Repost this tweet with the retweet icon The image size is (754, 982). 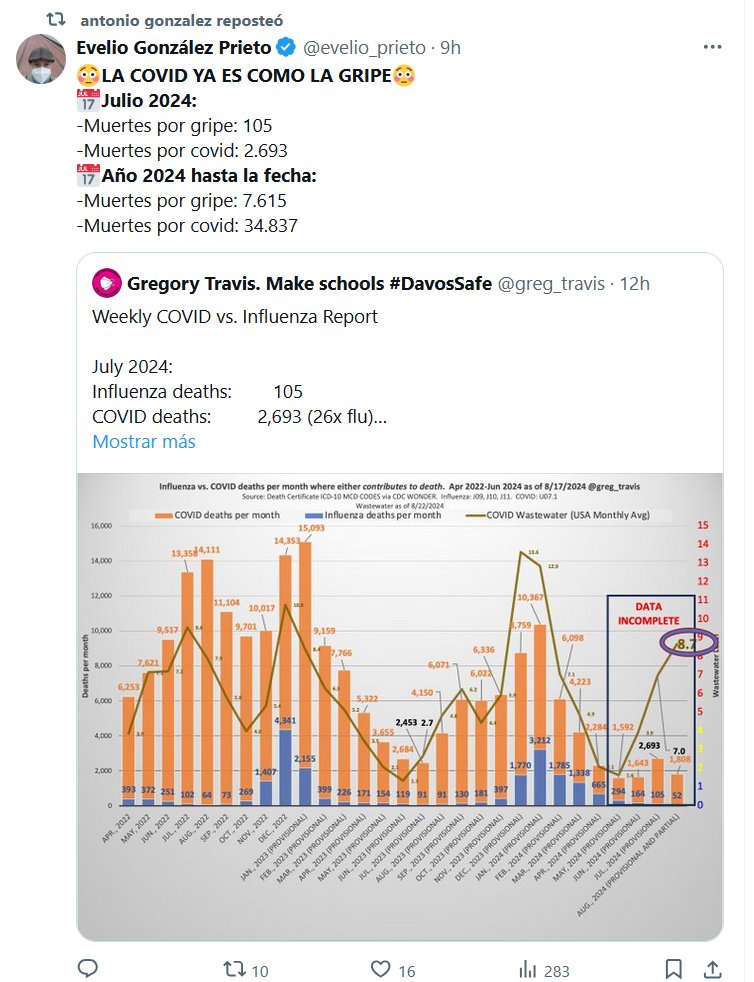point(233,968)
